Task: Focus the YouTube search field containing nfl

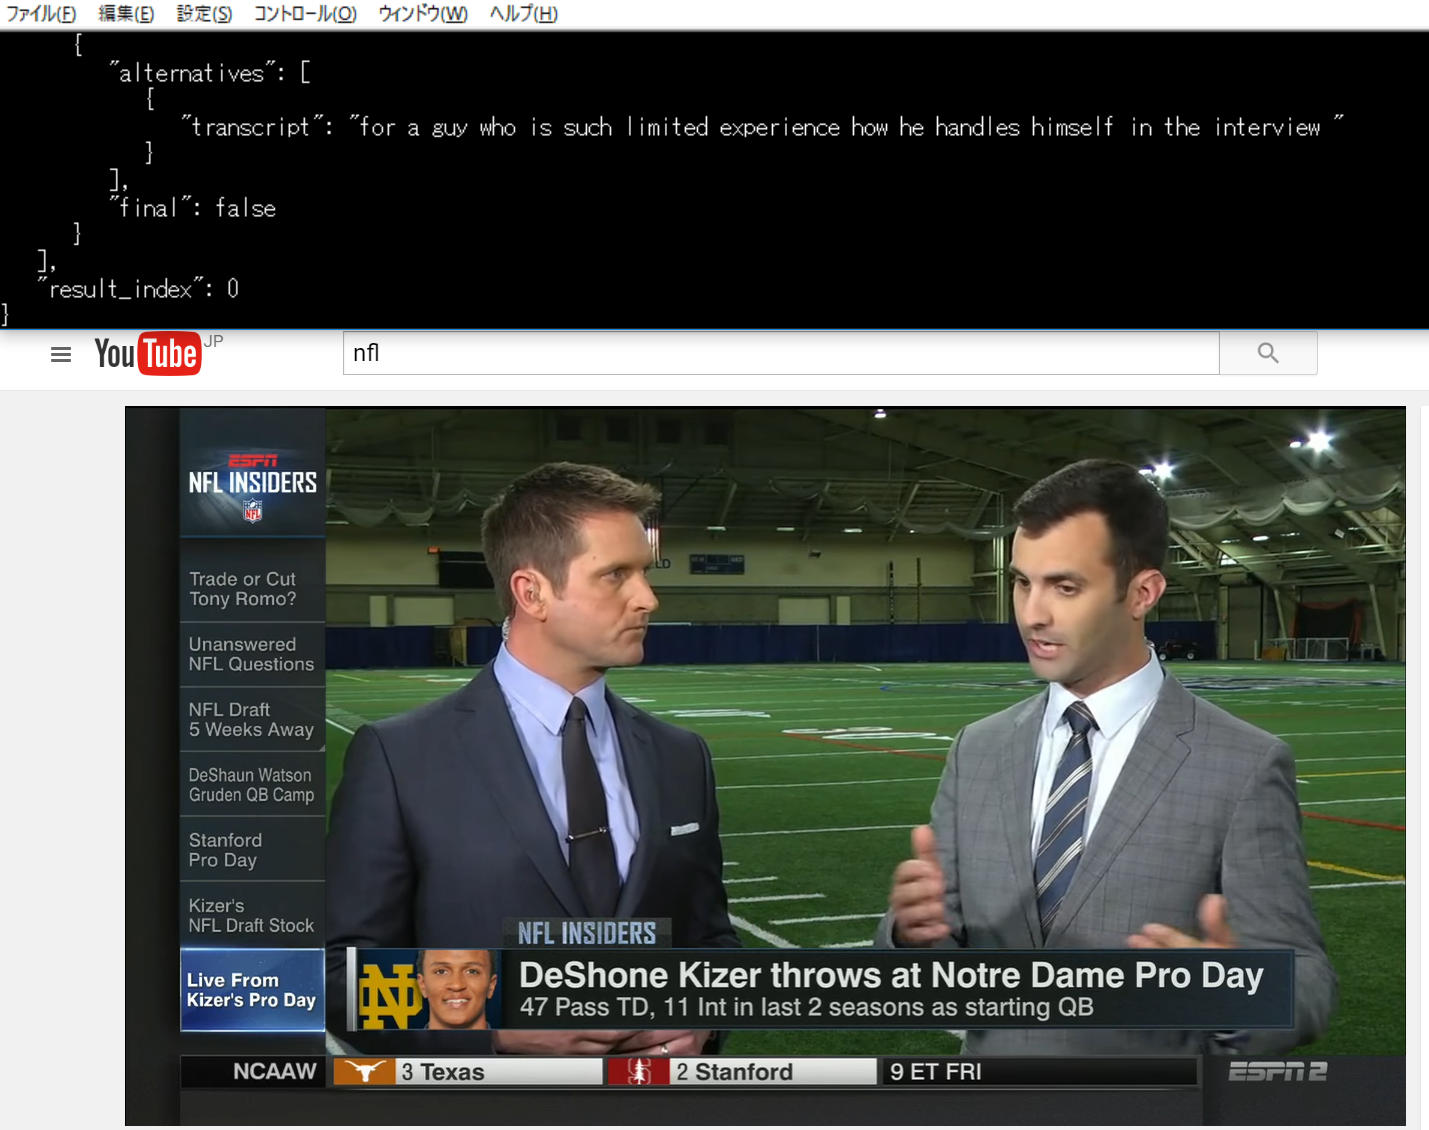Action: (781, 353)
